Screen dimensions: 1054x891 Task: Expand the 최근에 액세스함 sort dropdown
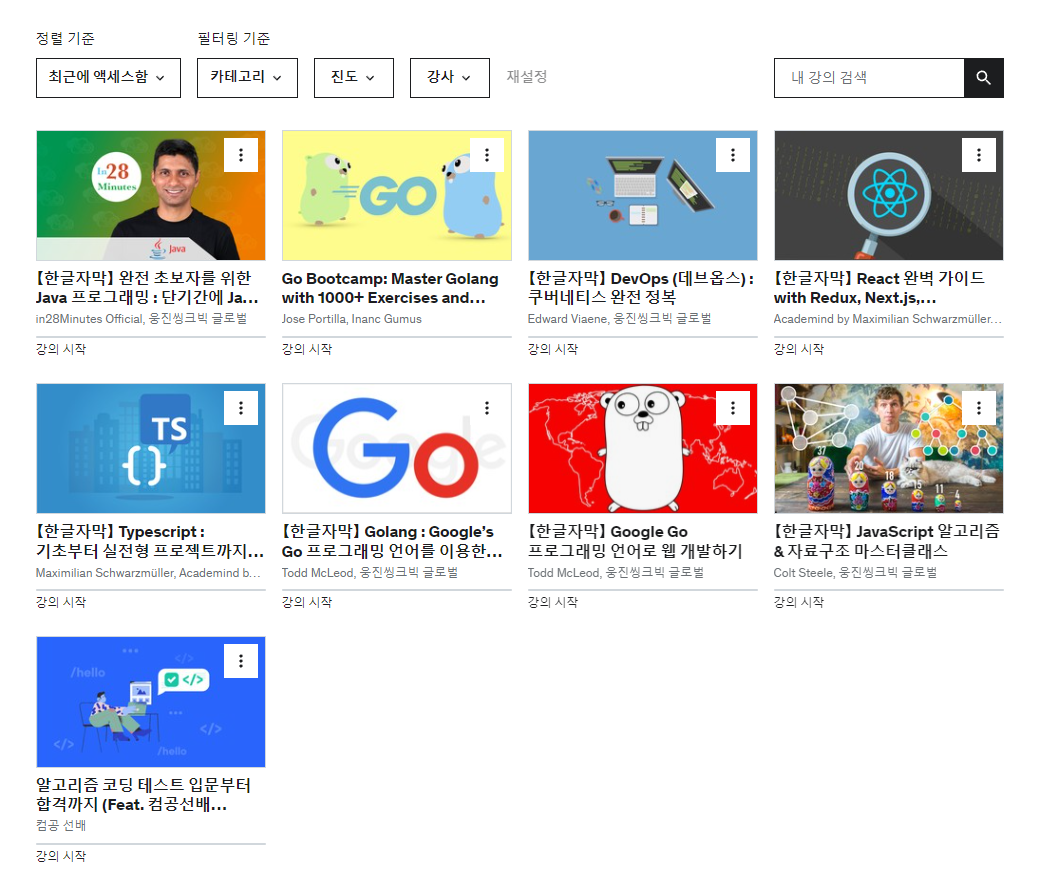[108, 78]
